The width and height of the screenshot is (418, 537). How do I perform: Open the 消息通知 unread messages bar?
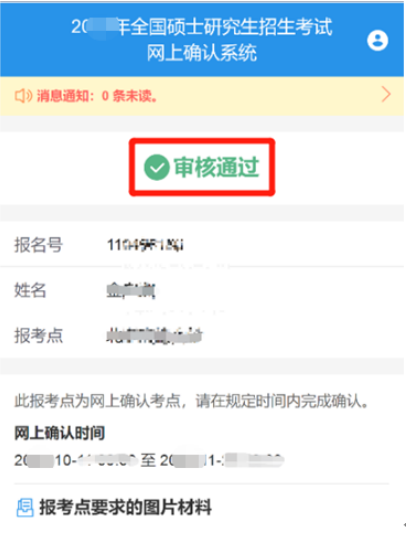202,96
